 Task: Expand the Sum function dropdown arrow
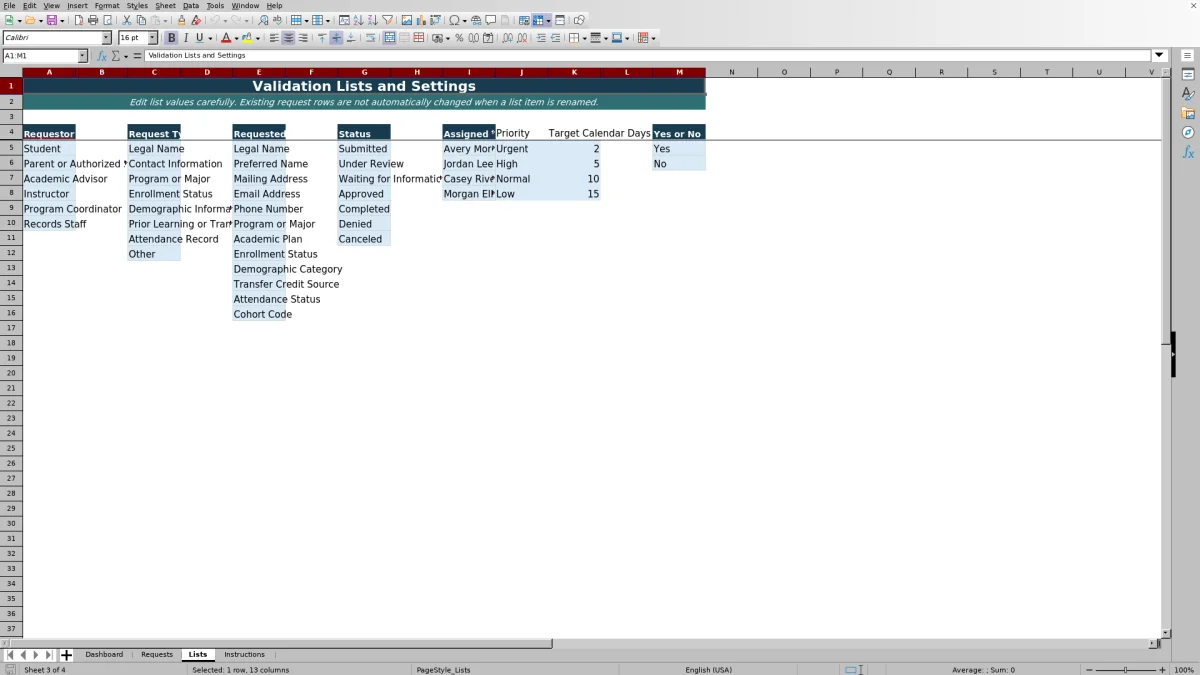coord(126,56)
